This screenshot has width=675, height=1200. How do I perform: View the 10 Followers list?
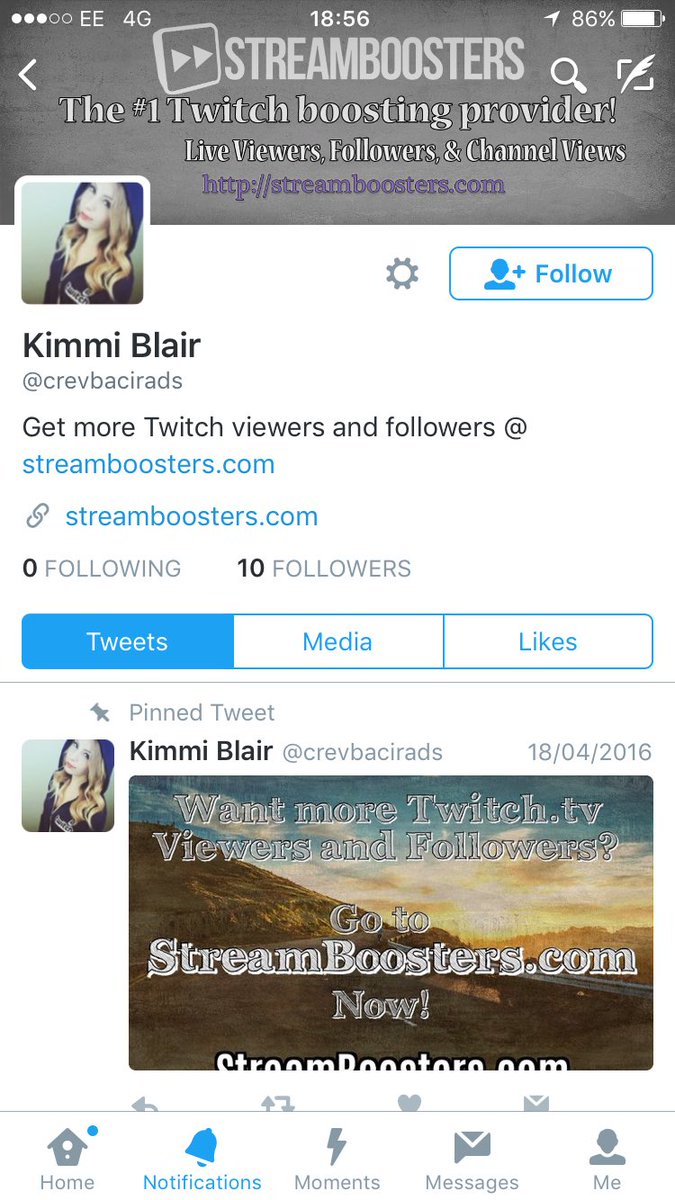[x=324, y=568]
